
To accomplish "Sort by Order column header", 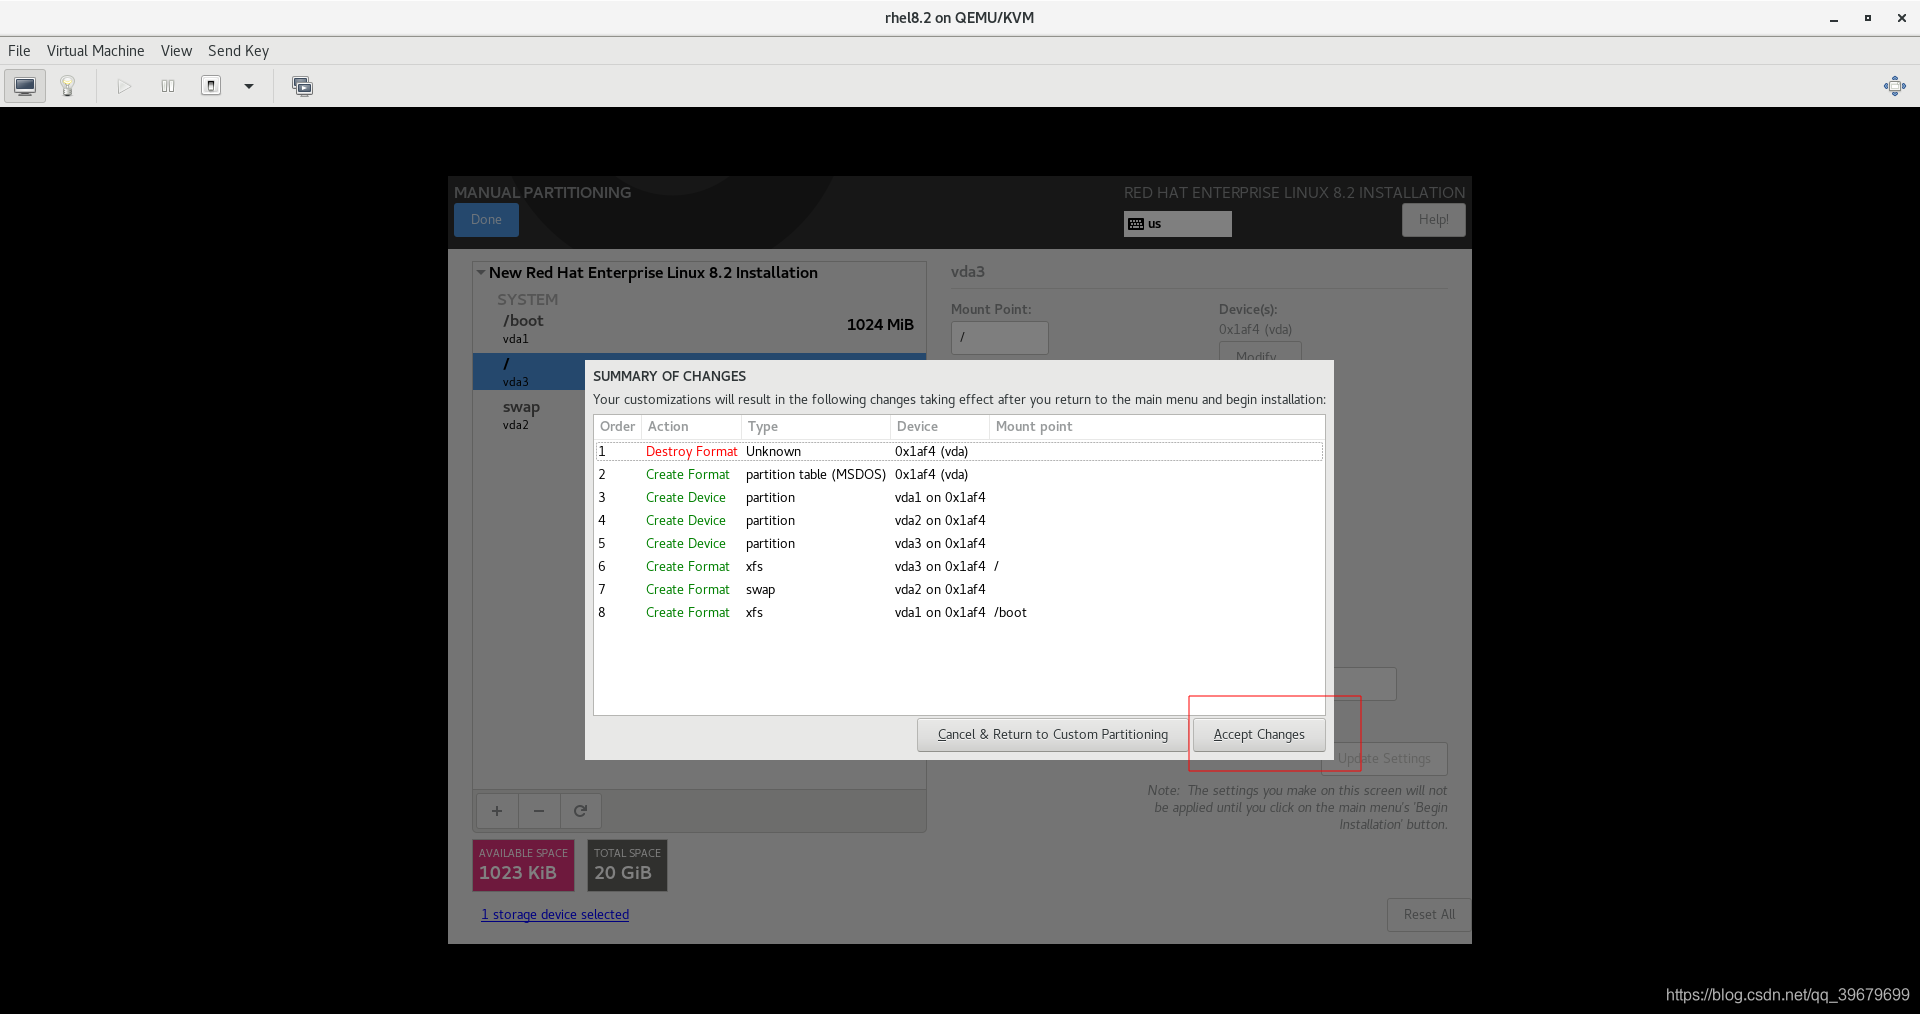I will [617, 427].
